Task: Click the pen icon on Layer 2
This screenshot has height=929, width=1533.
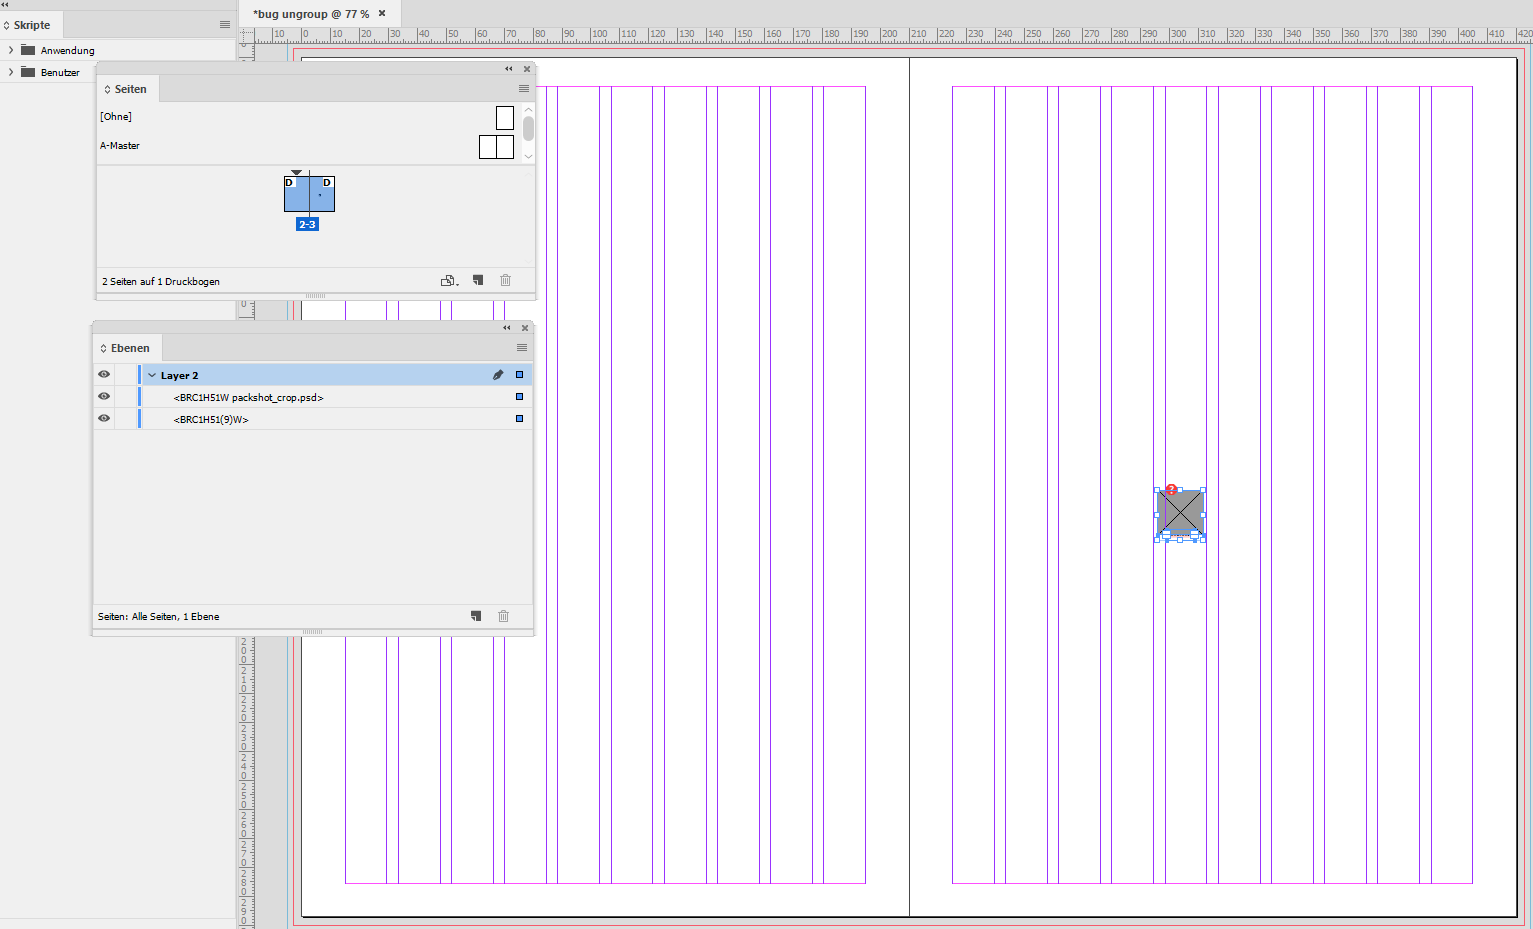Action: click(x=498, y=373)
